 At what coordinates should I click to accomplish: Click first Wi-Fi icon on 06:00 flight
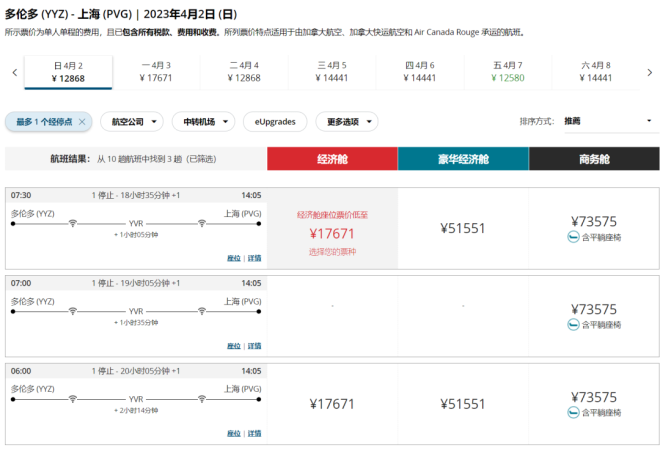pos(73,397)
